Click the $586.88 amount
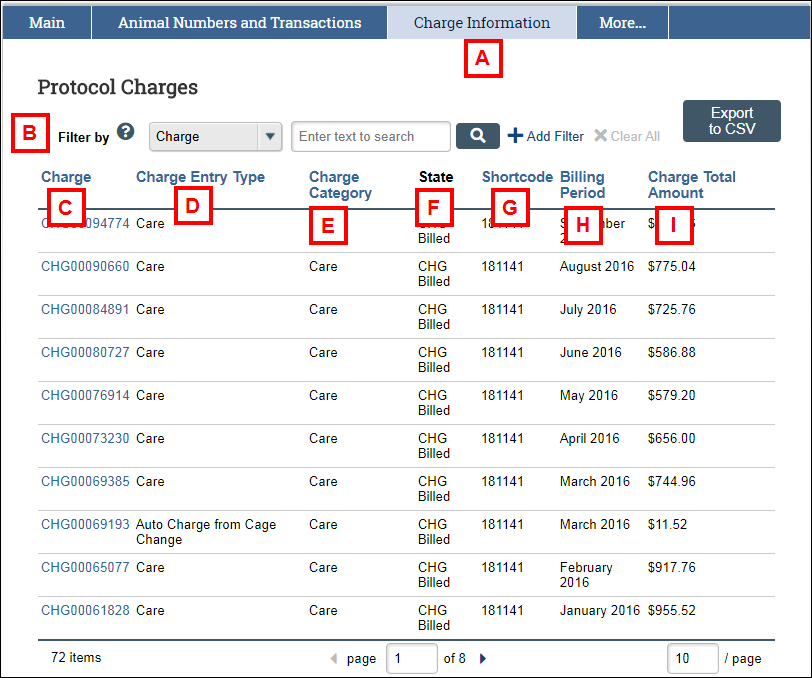The height and width of the screenshot is (678, 812). coord(672,353)
